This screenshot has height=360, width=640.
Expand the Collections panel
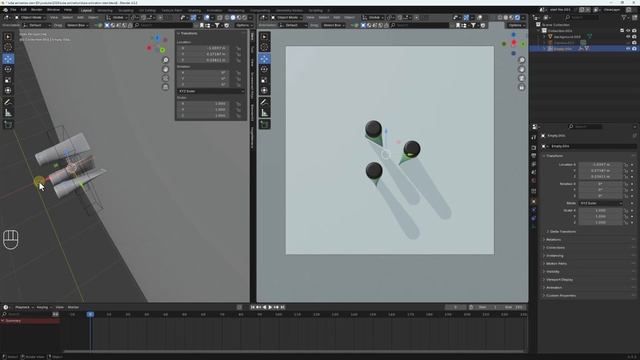pyautogui.click(x=588, y=248)
